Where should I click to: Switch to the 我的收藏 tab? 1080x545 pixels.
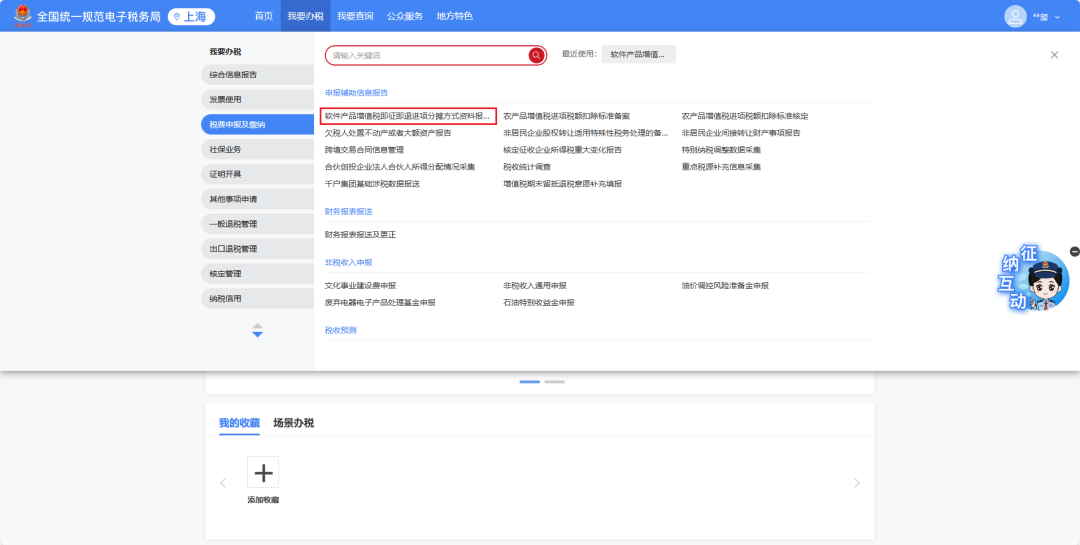[x=240, y=423]
